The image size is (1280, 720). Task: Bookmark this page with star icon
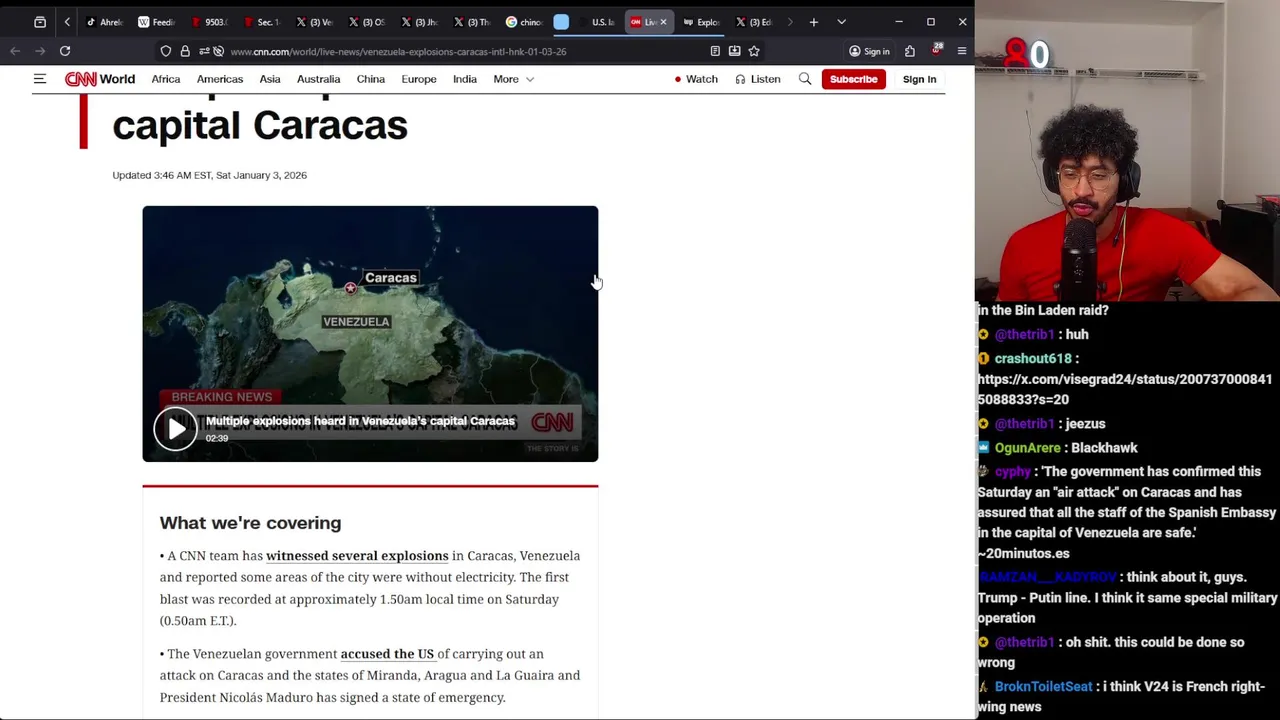coord(754,51)
